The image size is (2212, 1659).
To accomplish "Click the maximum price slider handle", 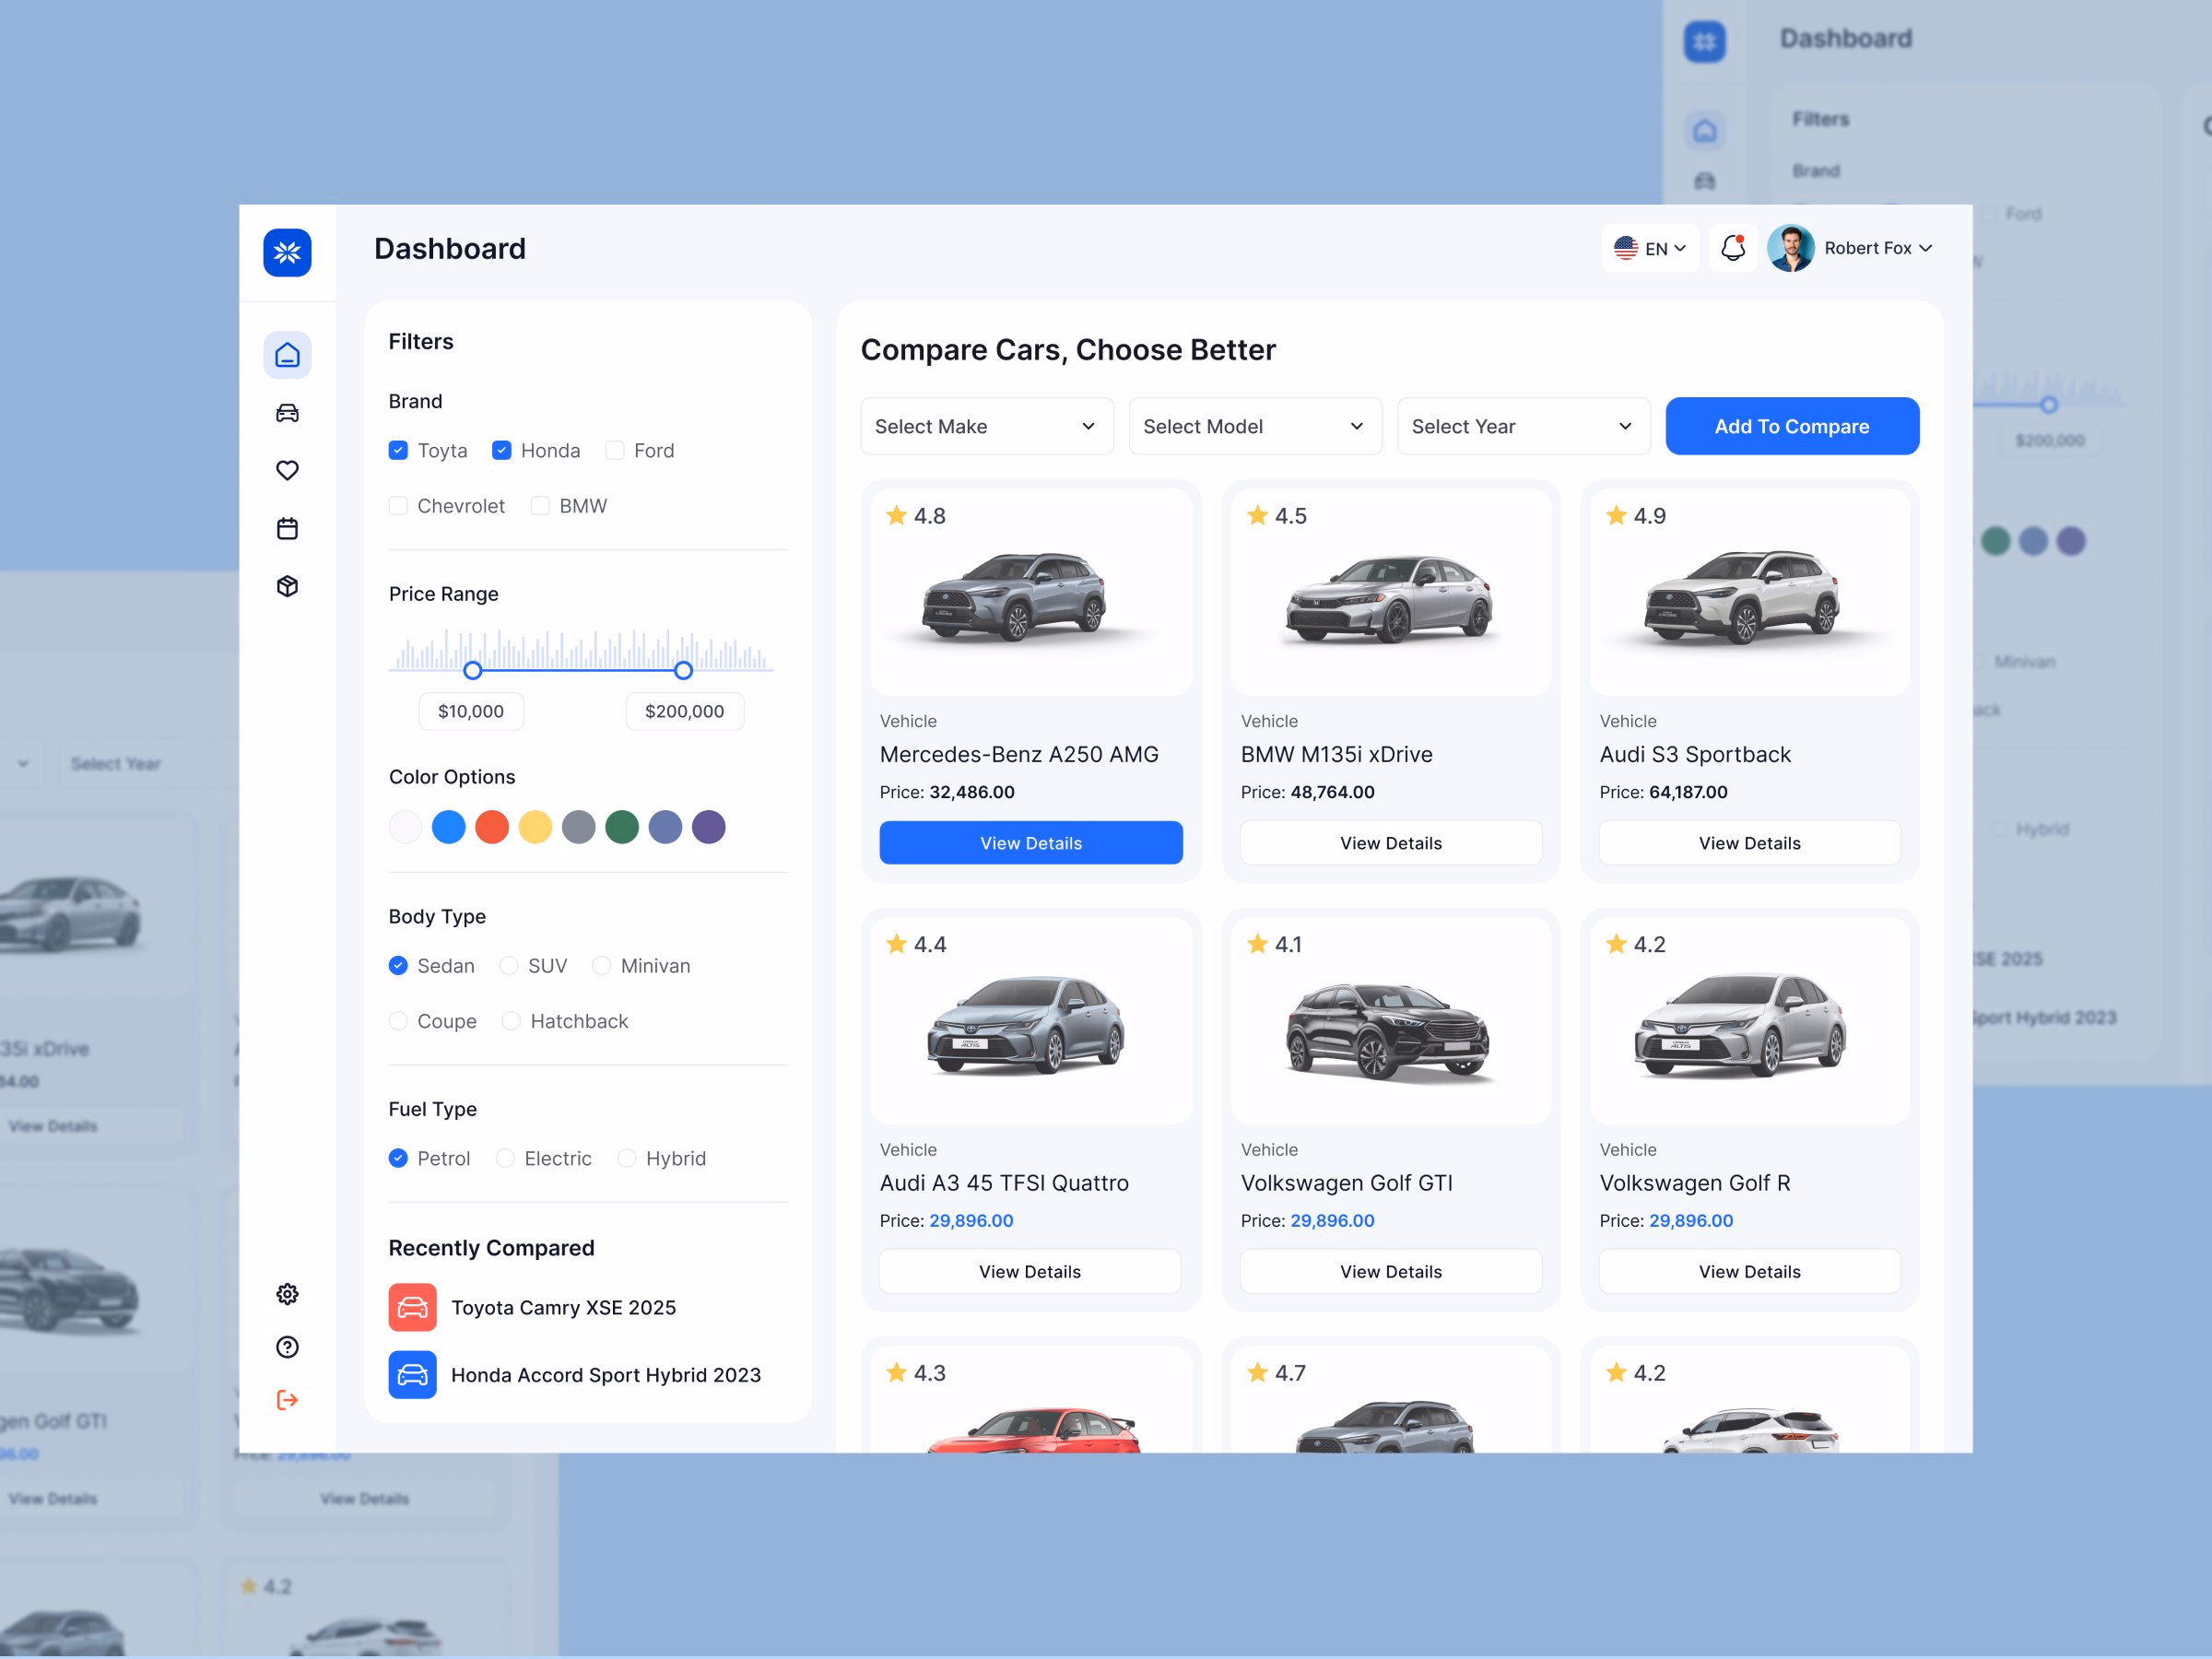I will point(683,670).
